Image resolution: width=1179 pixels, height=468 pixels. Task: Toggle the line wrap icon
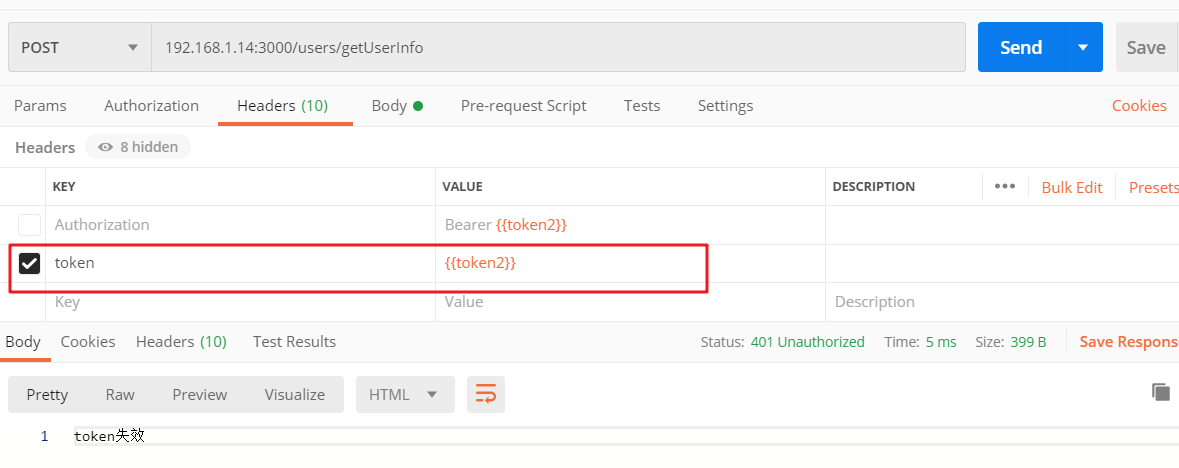pos(486,394)
